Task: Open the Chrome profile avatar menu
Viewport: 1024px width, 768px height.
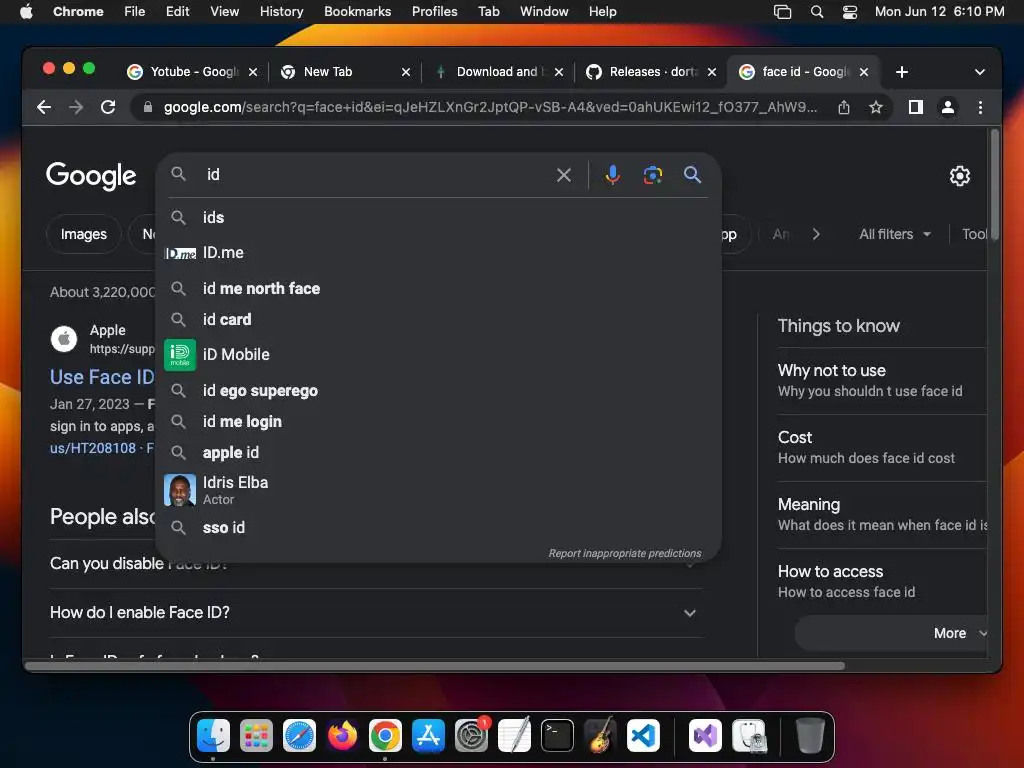Action: point(948,107)
